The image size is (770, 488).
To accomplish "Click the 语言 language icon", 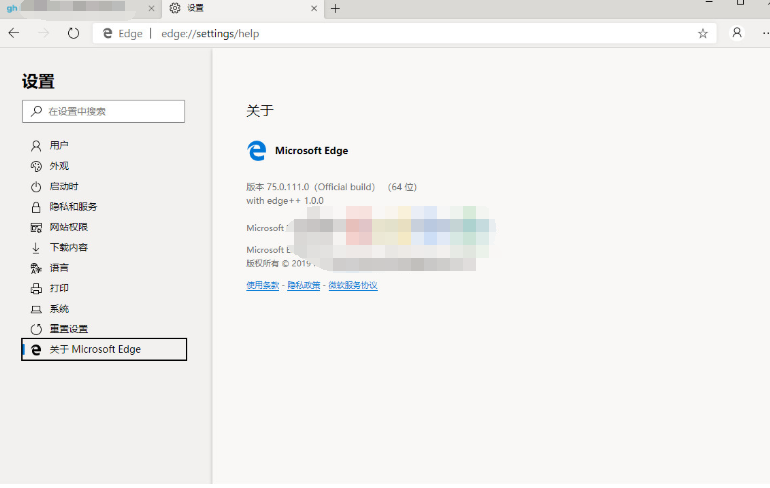I will coord(36,268).
